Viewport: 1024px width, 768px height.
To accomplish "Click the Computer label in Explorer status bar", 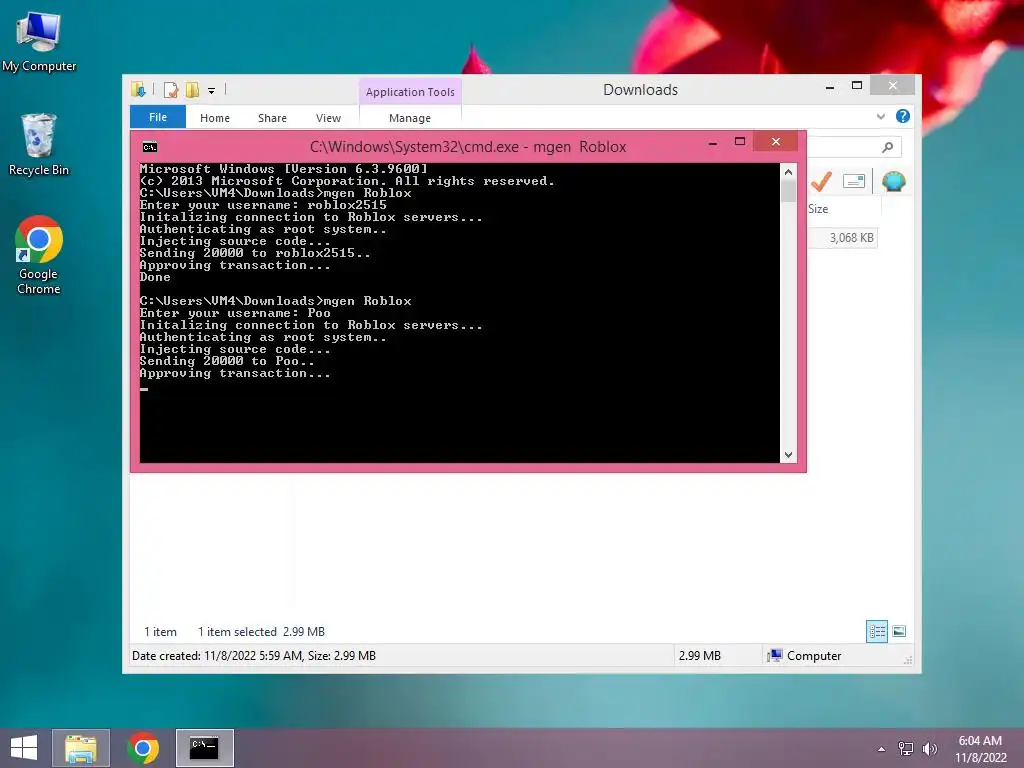I will point(814,656).
